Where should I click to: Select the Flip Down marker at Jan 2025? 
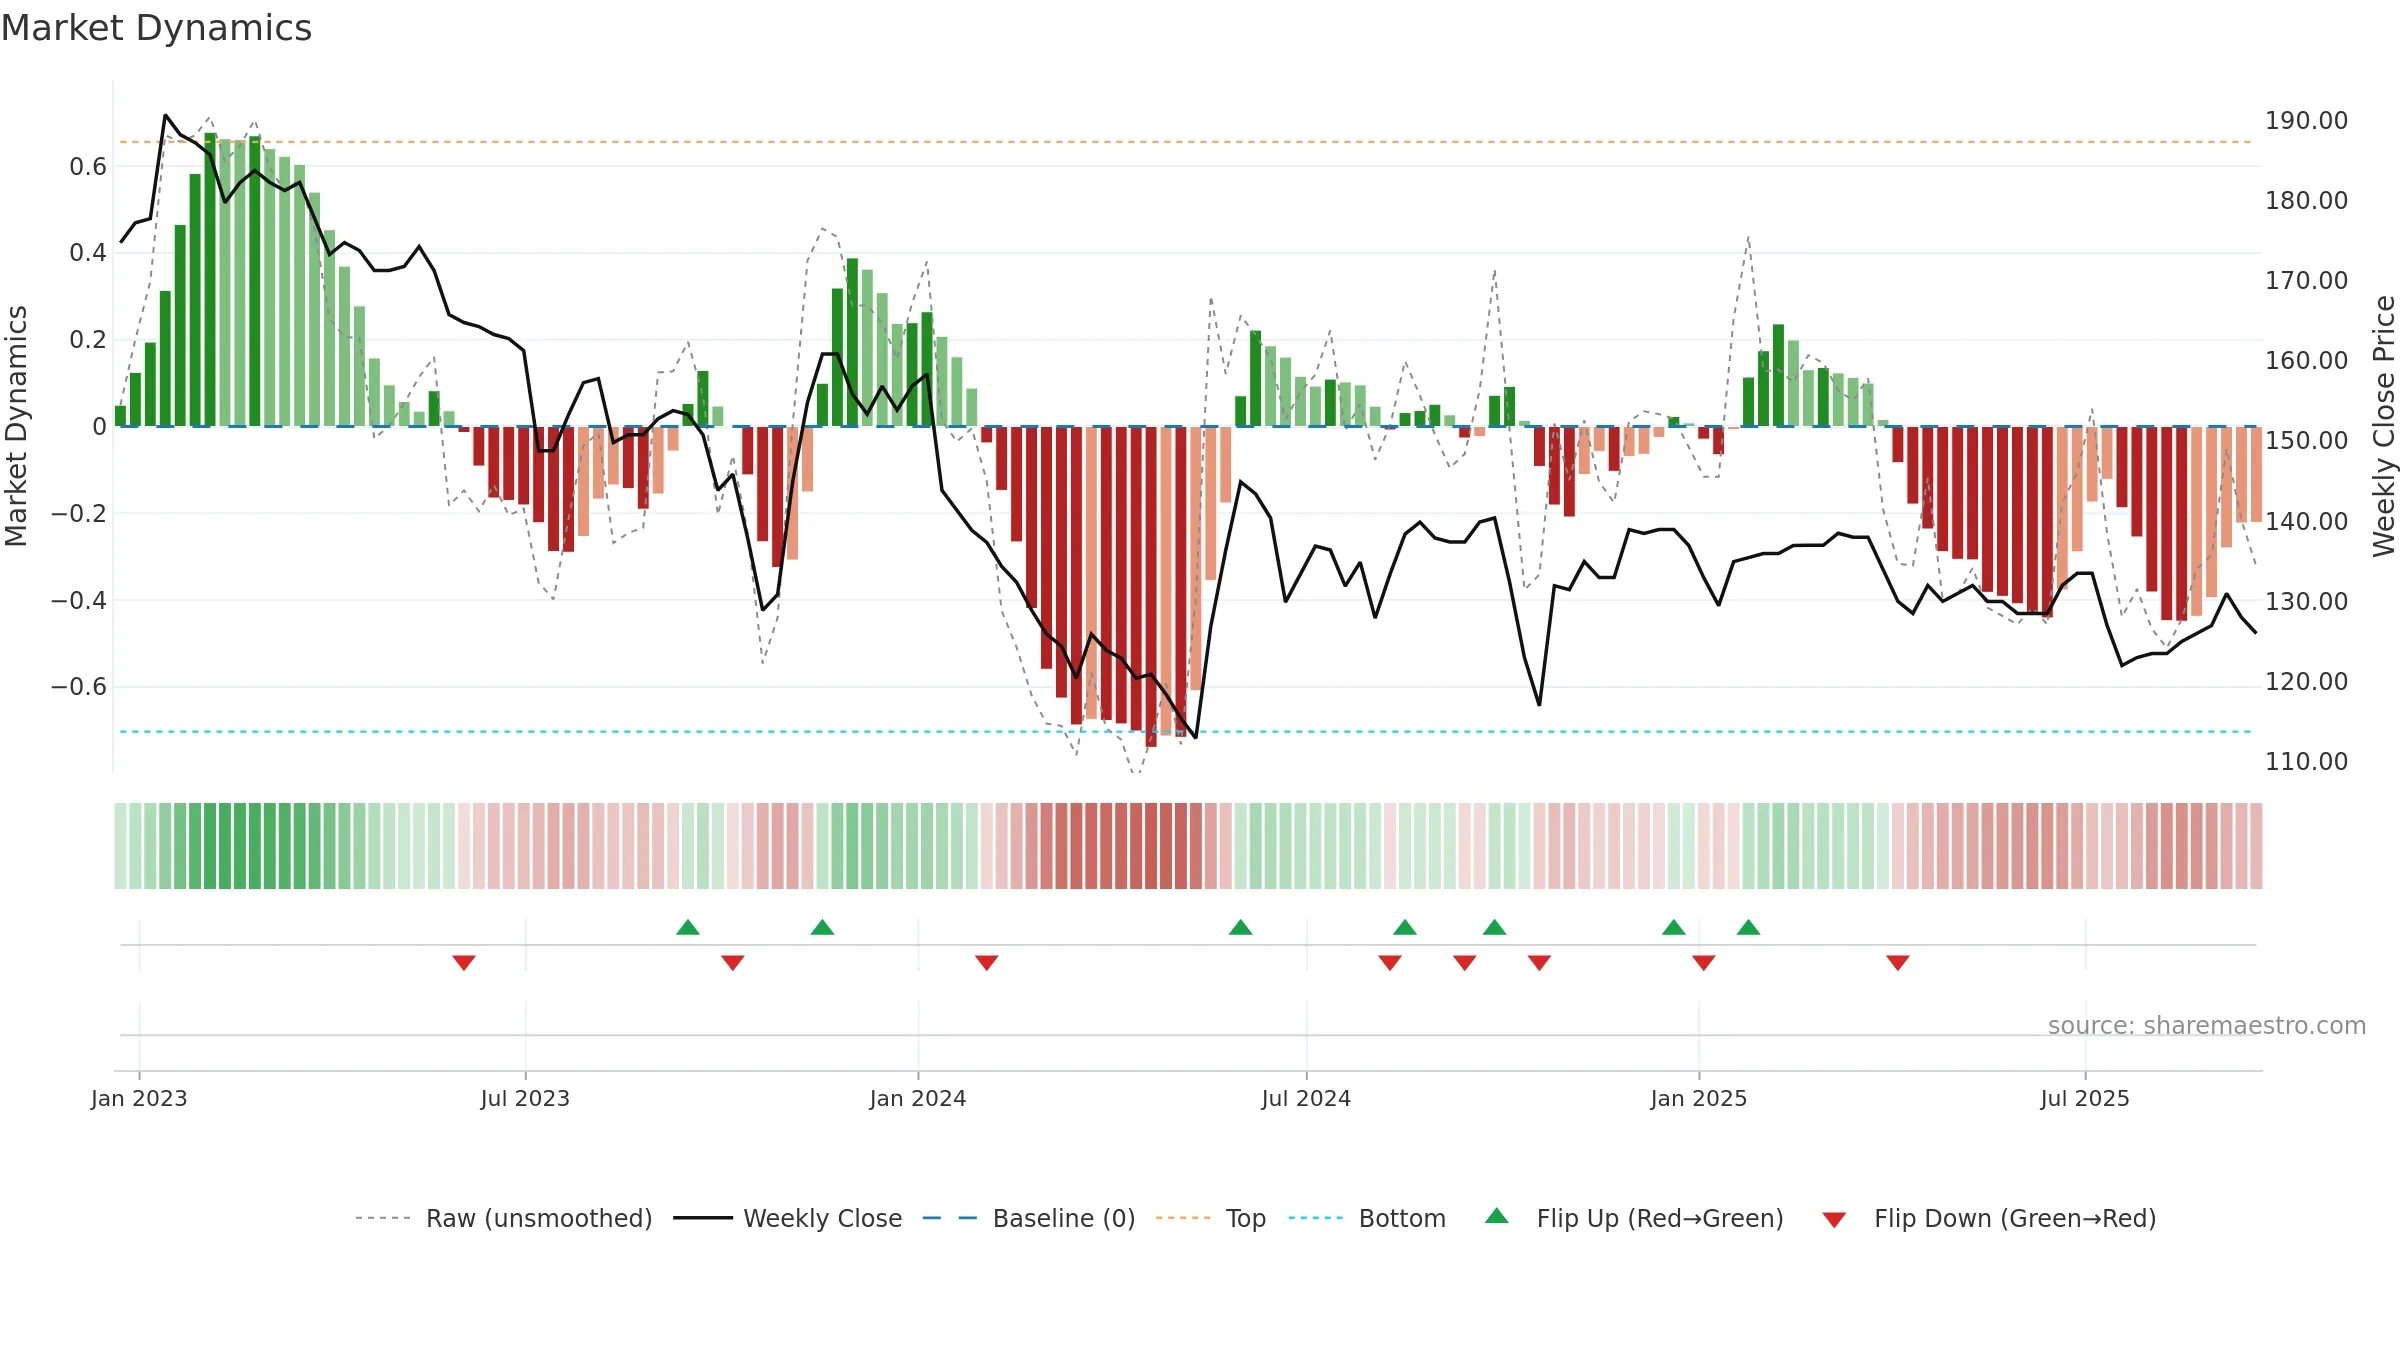click(x=1704, y=962)
